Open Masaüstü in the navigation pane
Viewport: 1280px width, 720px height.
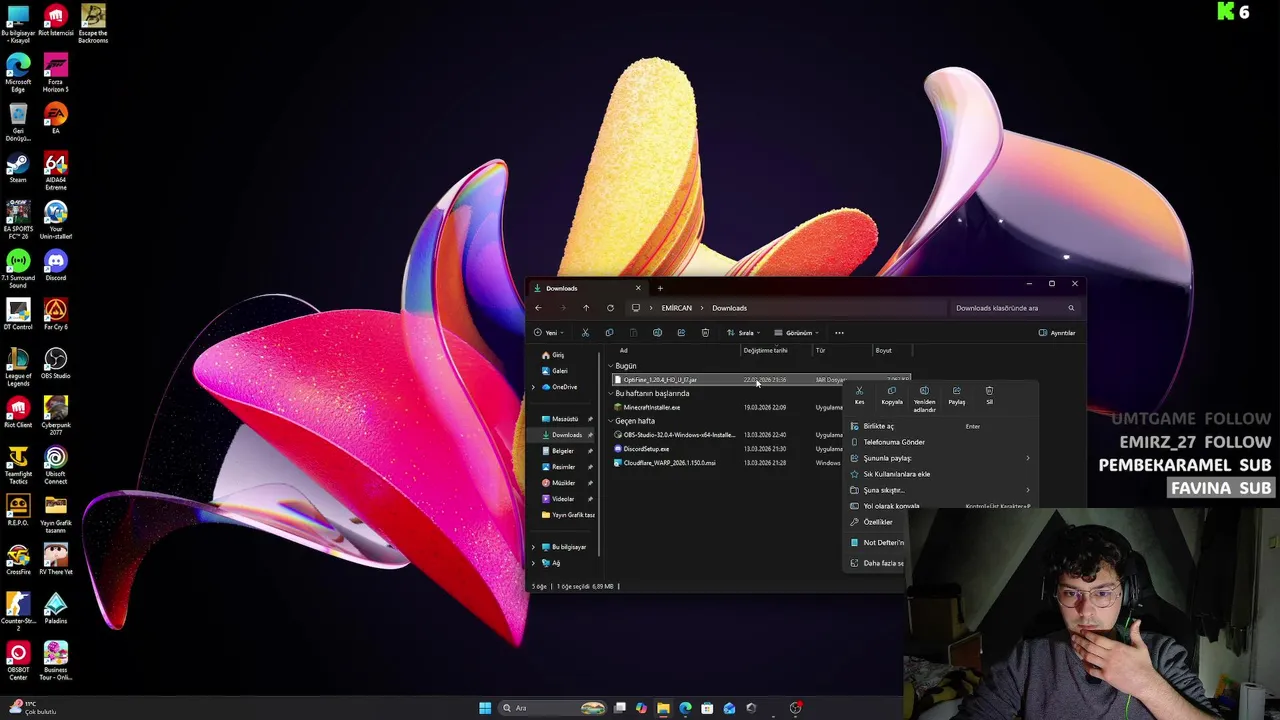565,419
